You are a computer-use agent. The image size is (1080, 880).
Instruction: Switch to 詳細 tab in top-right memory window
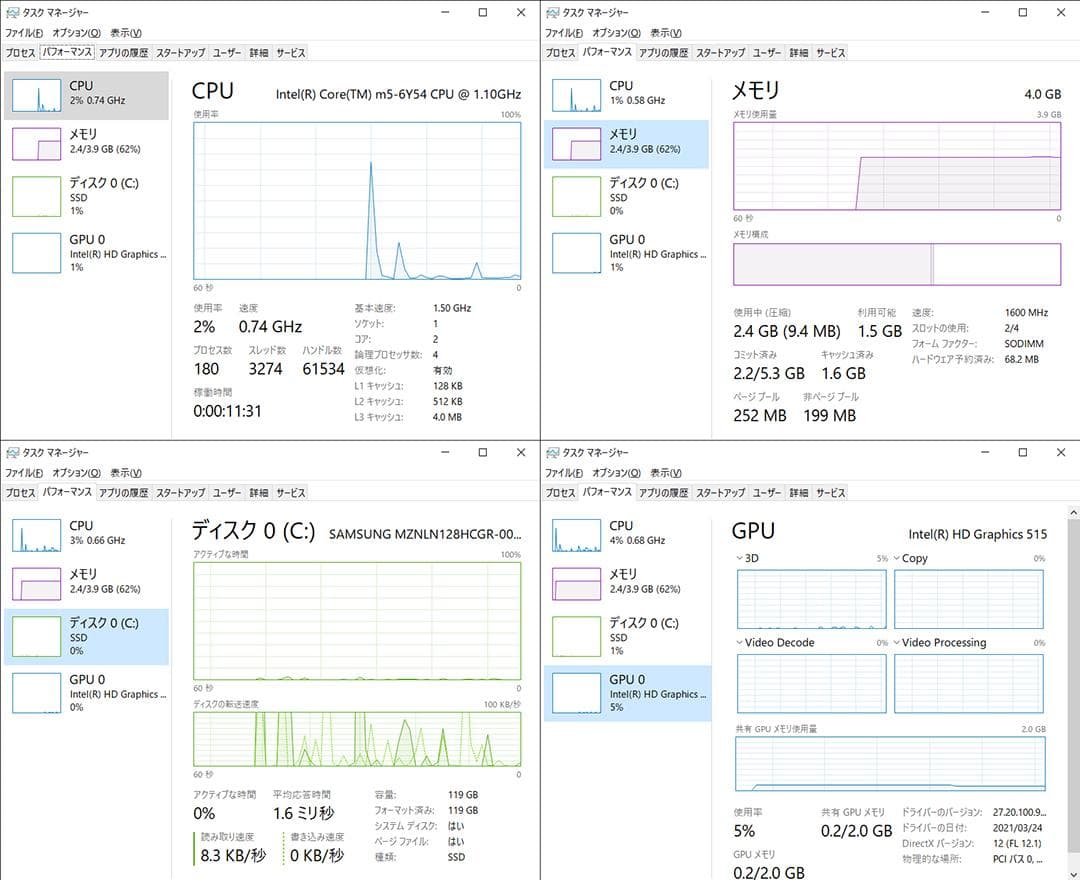click(799, 52)
